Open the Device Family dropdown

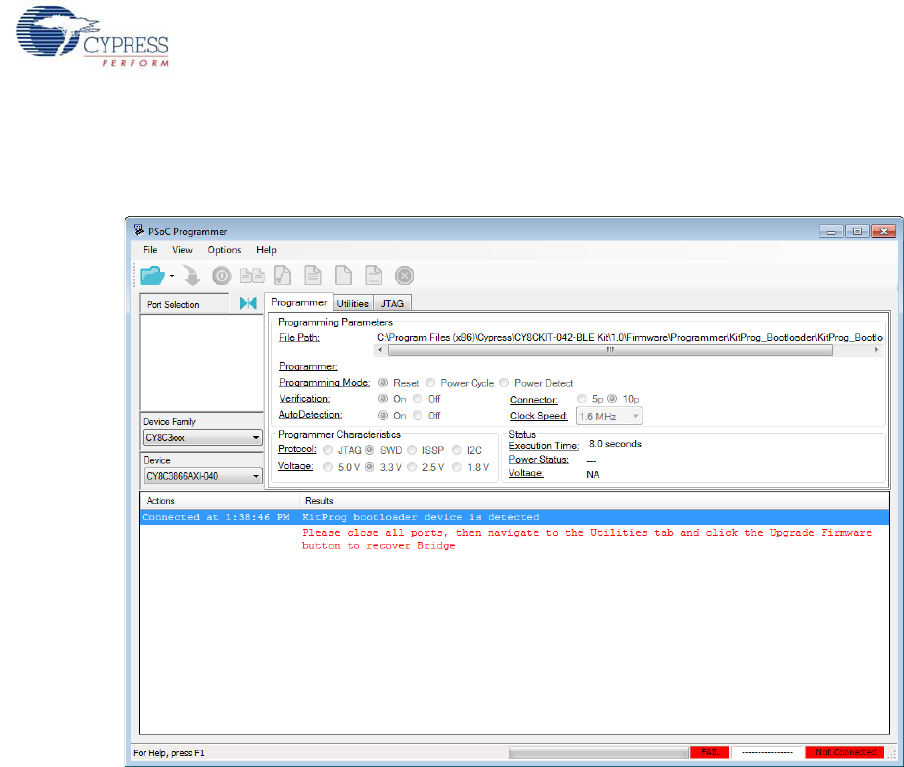pos(202,438)
